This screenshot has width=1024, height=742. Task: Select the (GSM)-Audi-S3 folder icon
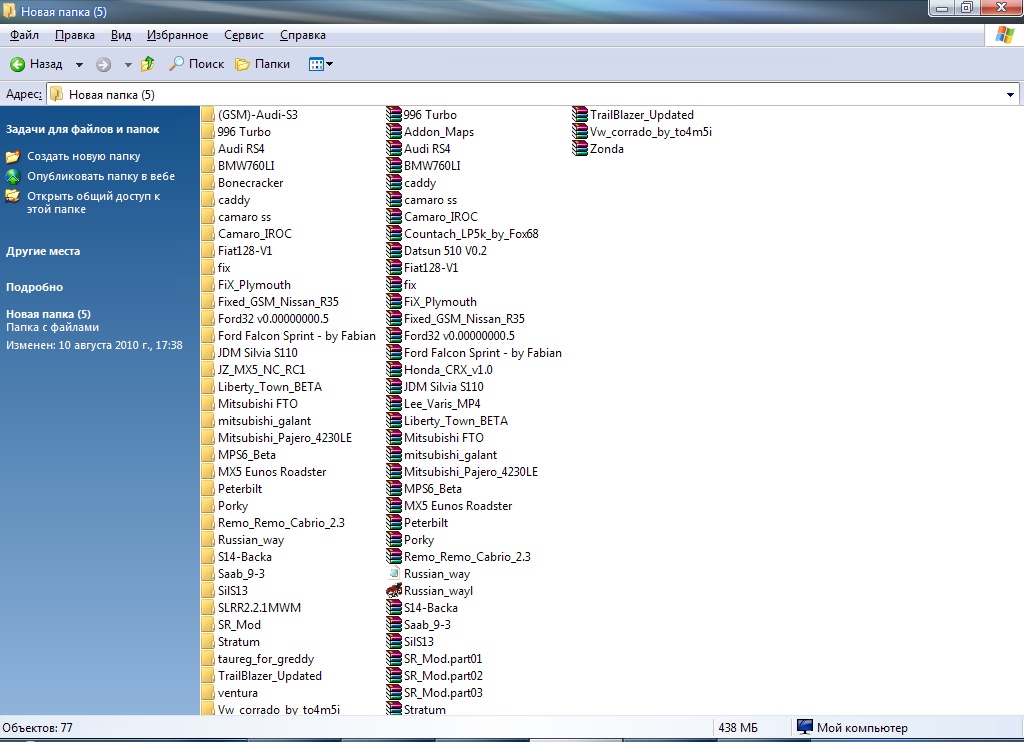click(x=208, y=115)
